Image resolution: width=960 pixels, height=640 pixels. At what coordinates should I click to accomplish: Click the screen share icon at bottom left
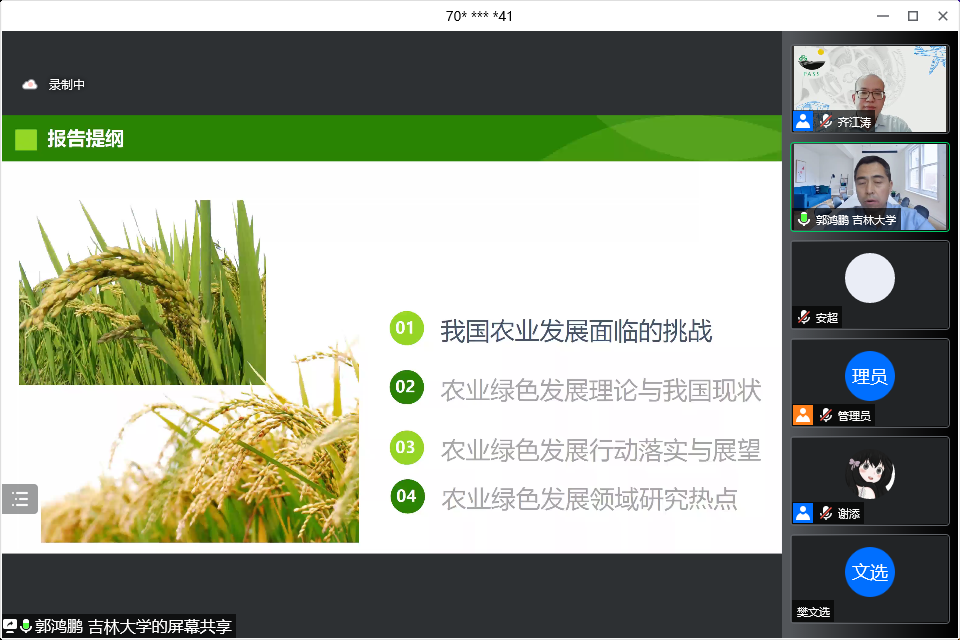point(10,626)
